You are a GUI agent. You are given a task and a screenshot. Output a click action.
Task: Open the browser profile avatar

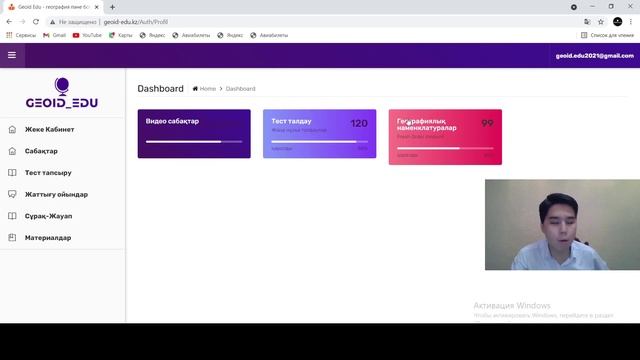(x=618, y=22)
